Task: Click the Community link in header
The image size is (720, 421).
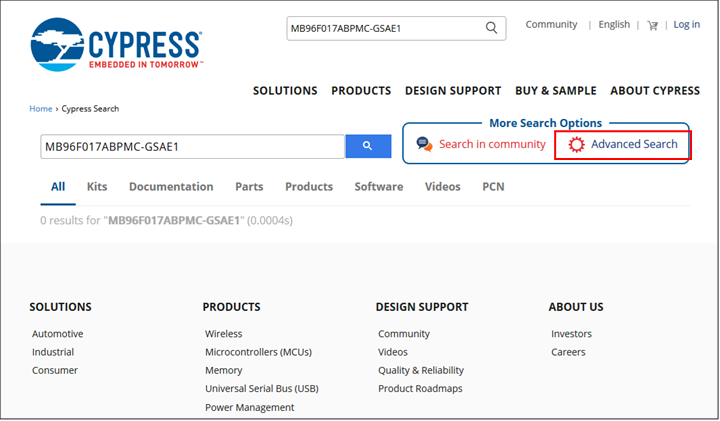Action: 551,25
